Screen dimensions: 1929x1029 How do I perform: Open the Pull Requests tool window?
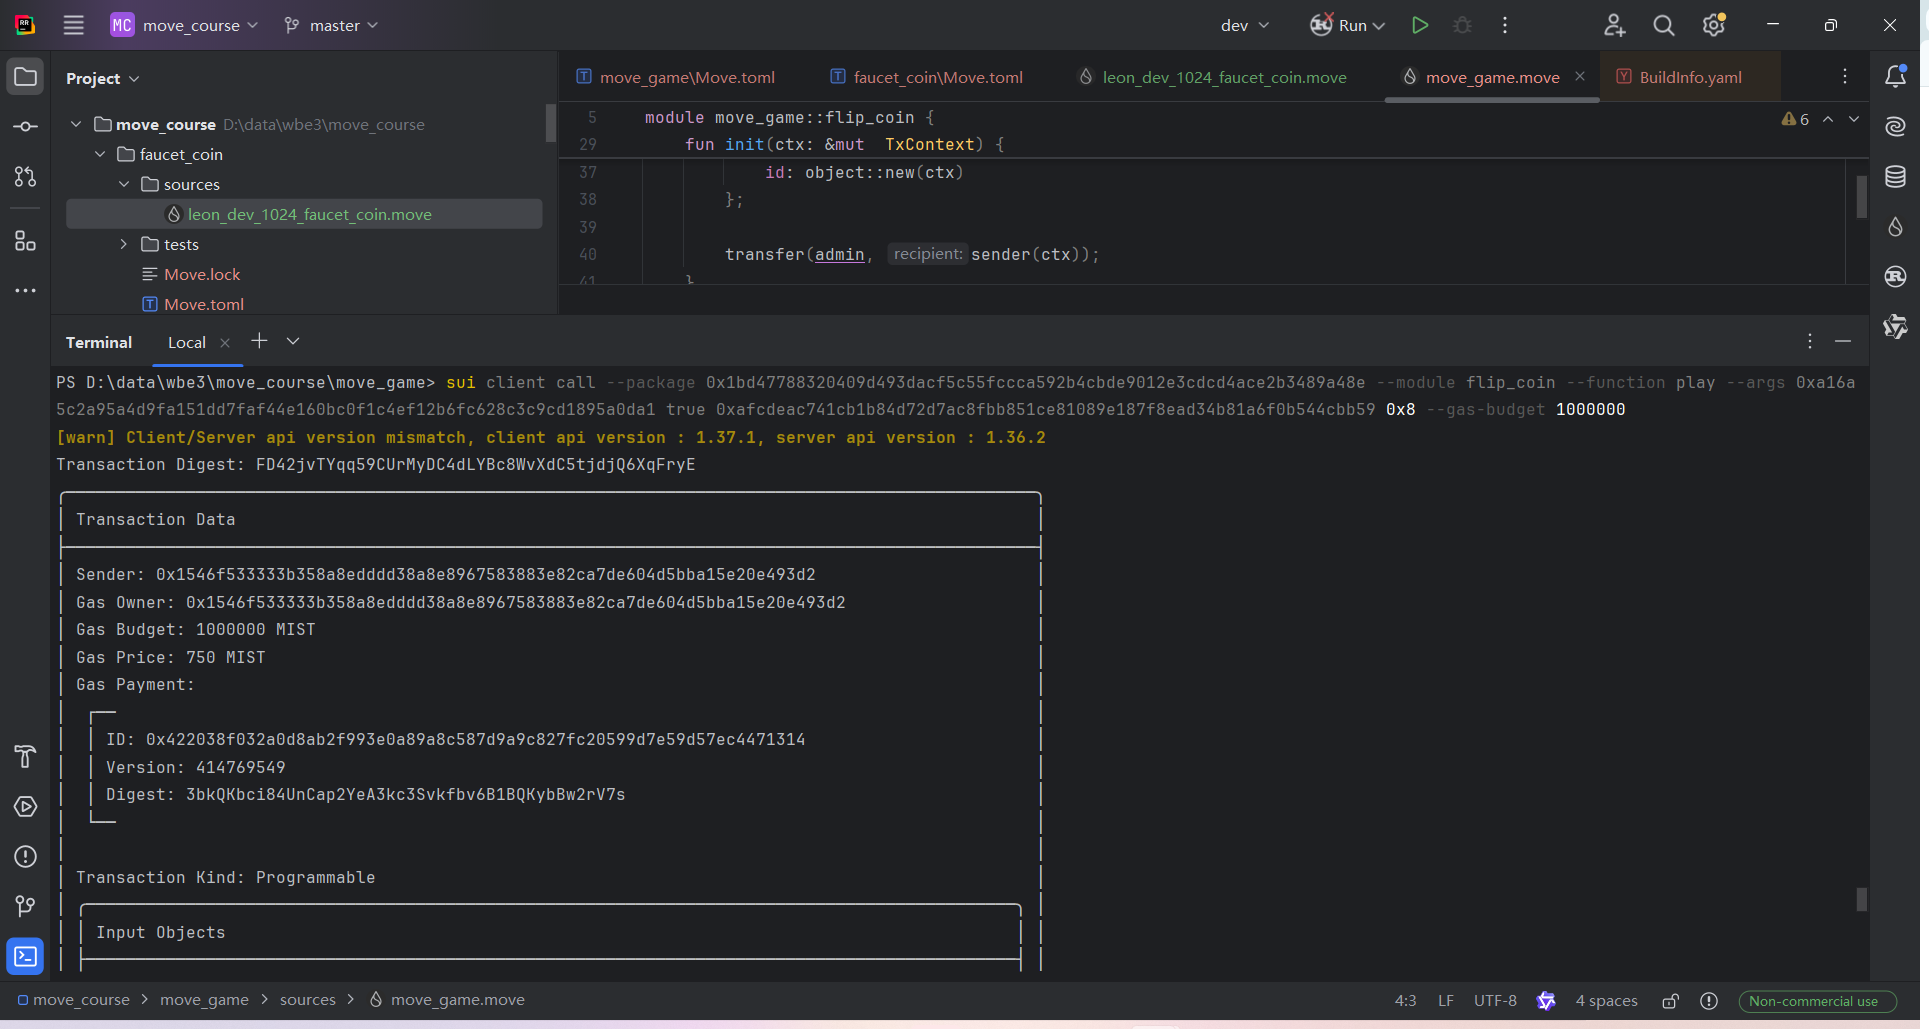coord(25,177)
